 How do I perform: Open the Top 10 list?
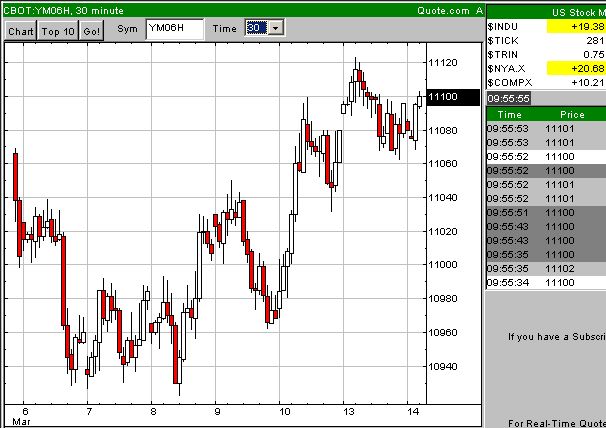[x=58, y=31]
